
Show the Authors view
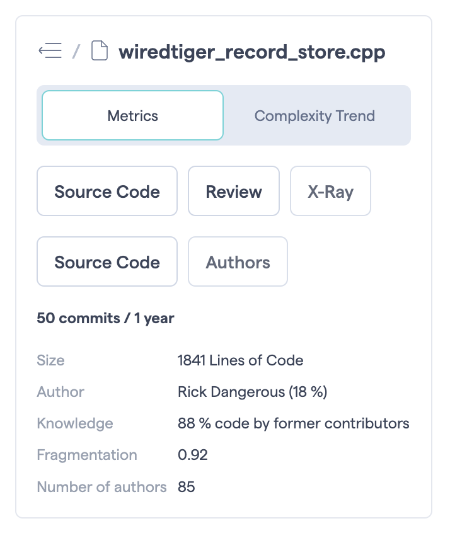[238, 261]
